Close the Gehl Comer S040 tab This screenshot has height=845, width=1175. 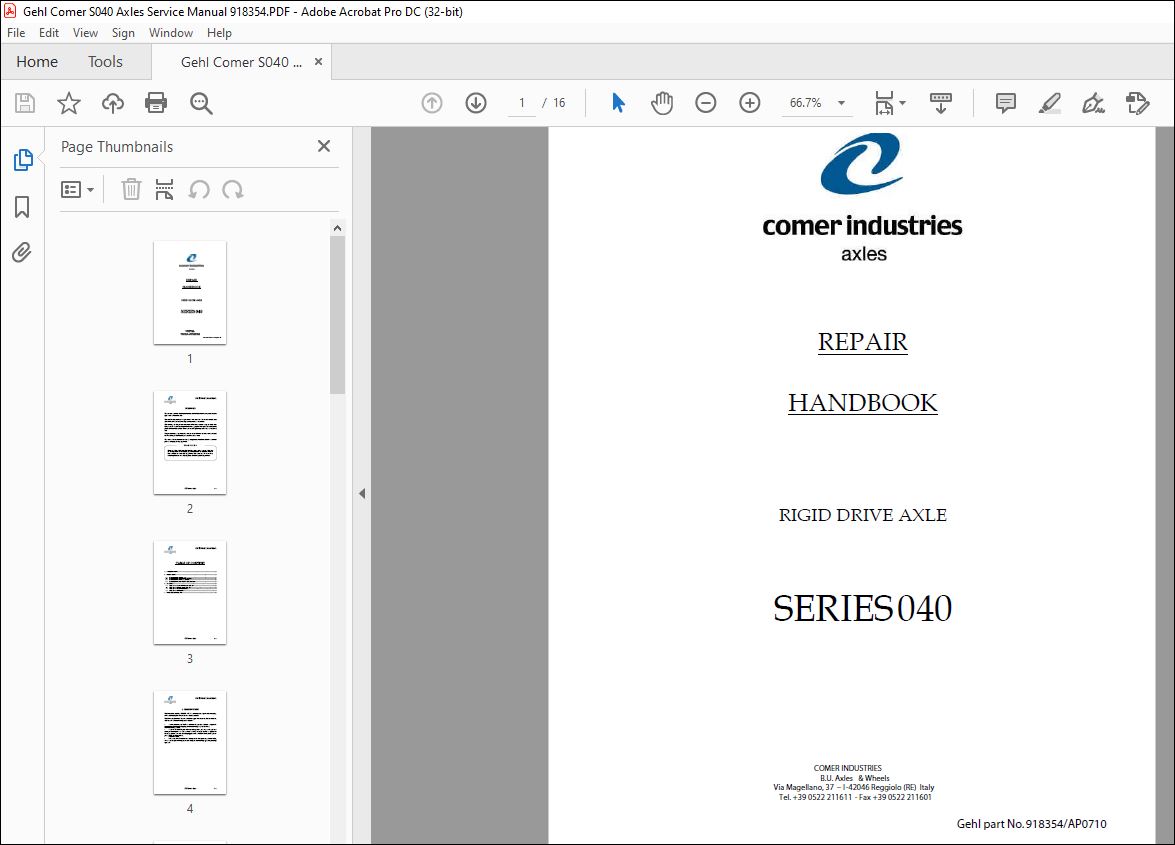pyautogui.click(x=318, y=61)
